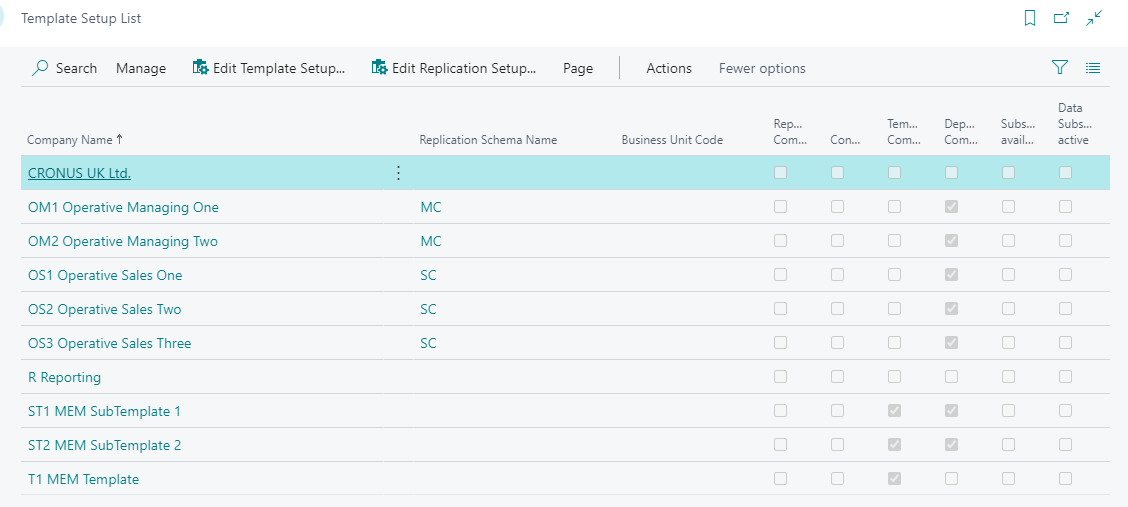The image size is (1128, 507).
Task: Sort by Company Name column header
Action: point(75,140)
